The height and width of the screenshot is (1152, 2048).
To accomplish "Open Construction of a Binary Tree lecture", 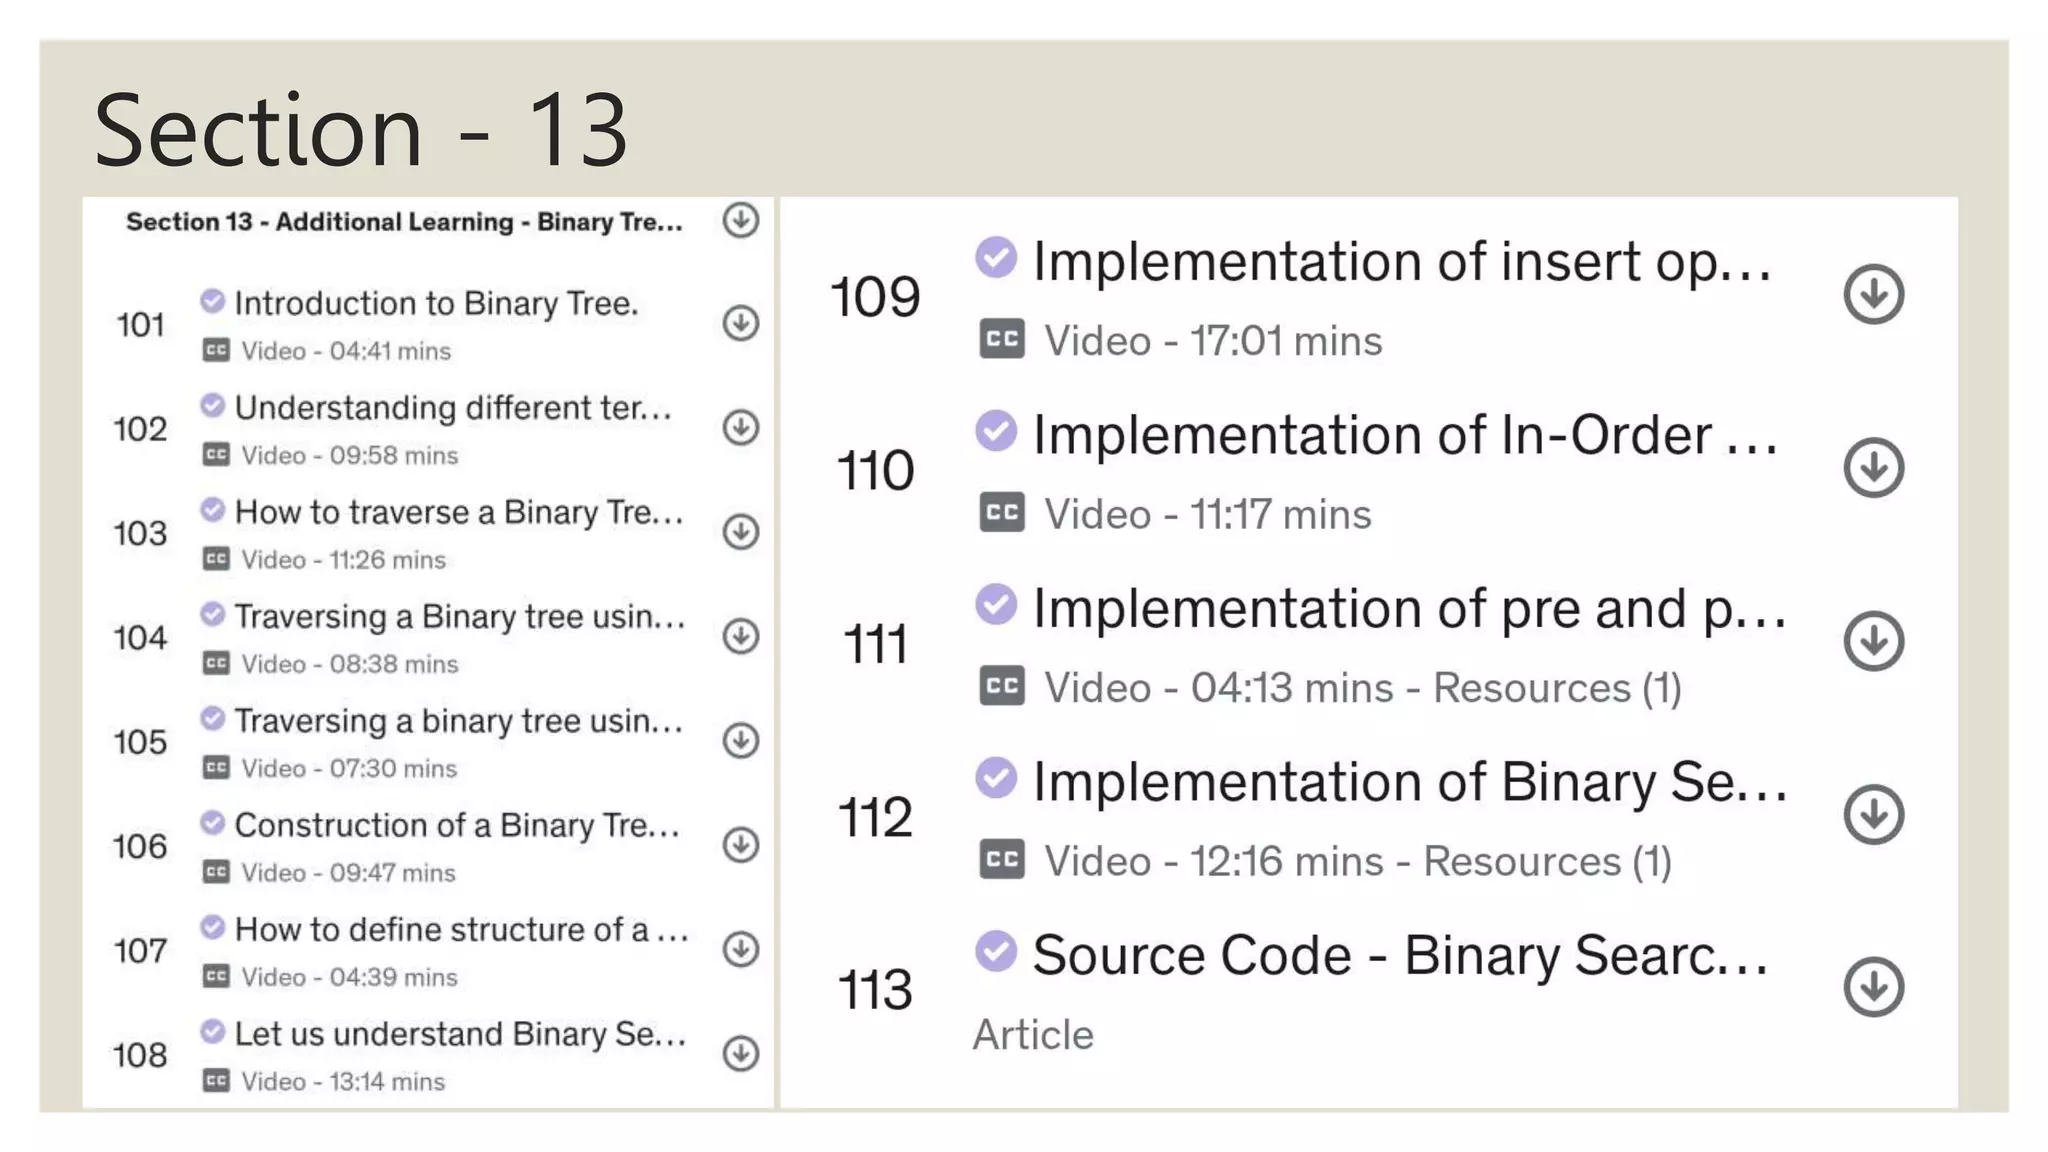I will point(456,825).
